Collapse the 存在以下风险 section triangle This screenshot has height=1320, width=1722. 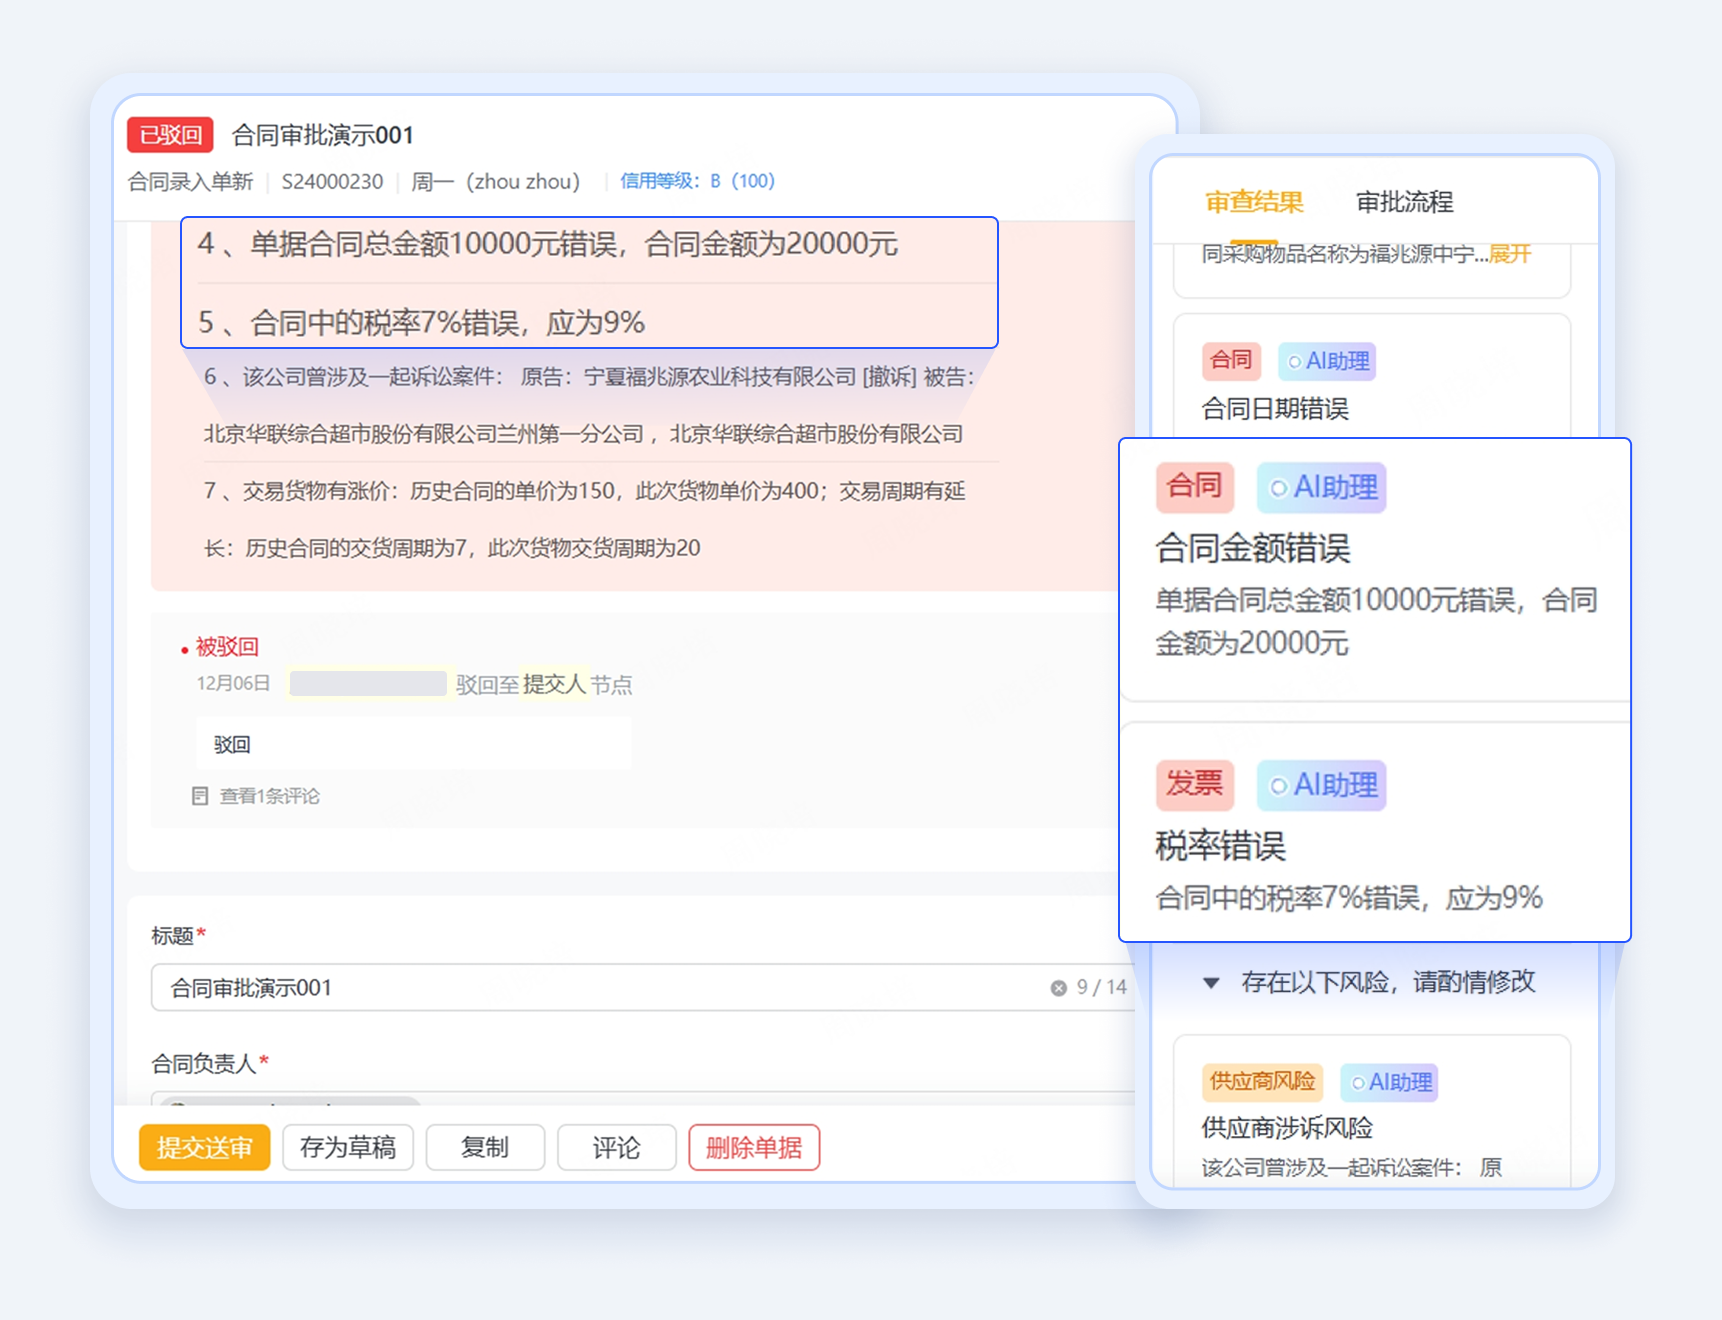point(1211,983)
